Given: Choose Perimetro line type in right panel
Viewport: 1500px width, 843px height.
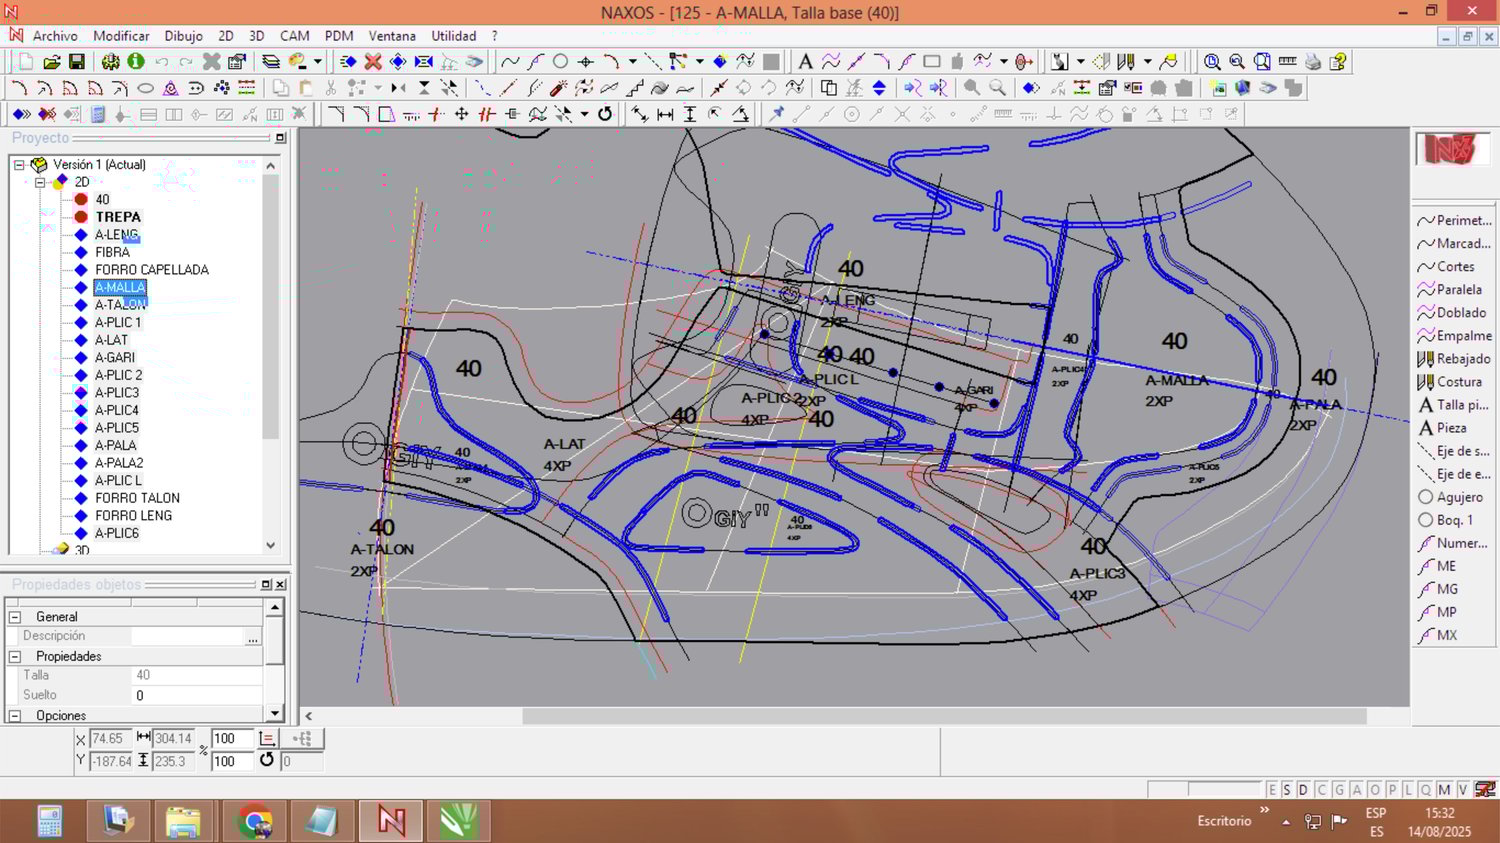Looking at the screenshot, I should [1462, 221].
